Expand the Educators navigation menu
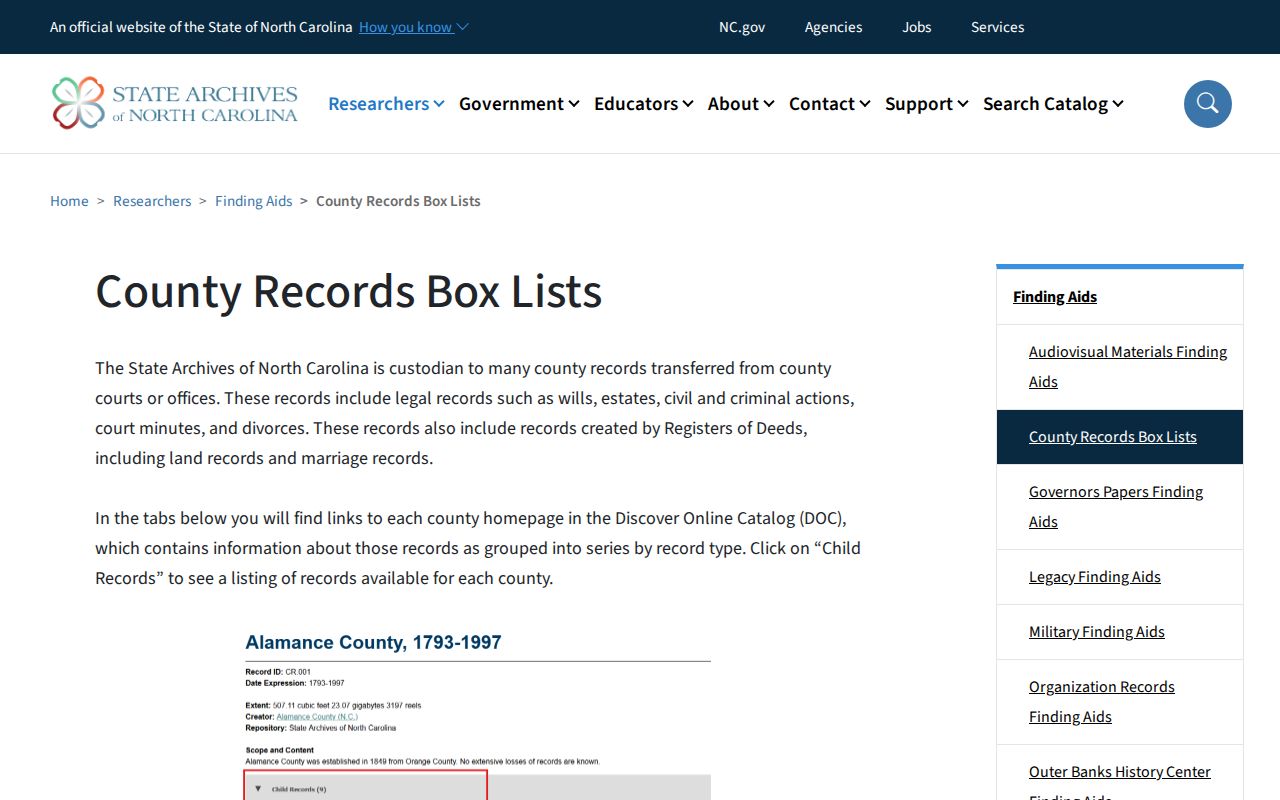The width and height of the screenshot is (1280, 800). pyautogui.click(x=643, y=104)
